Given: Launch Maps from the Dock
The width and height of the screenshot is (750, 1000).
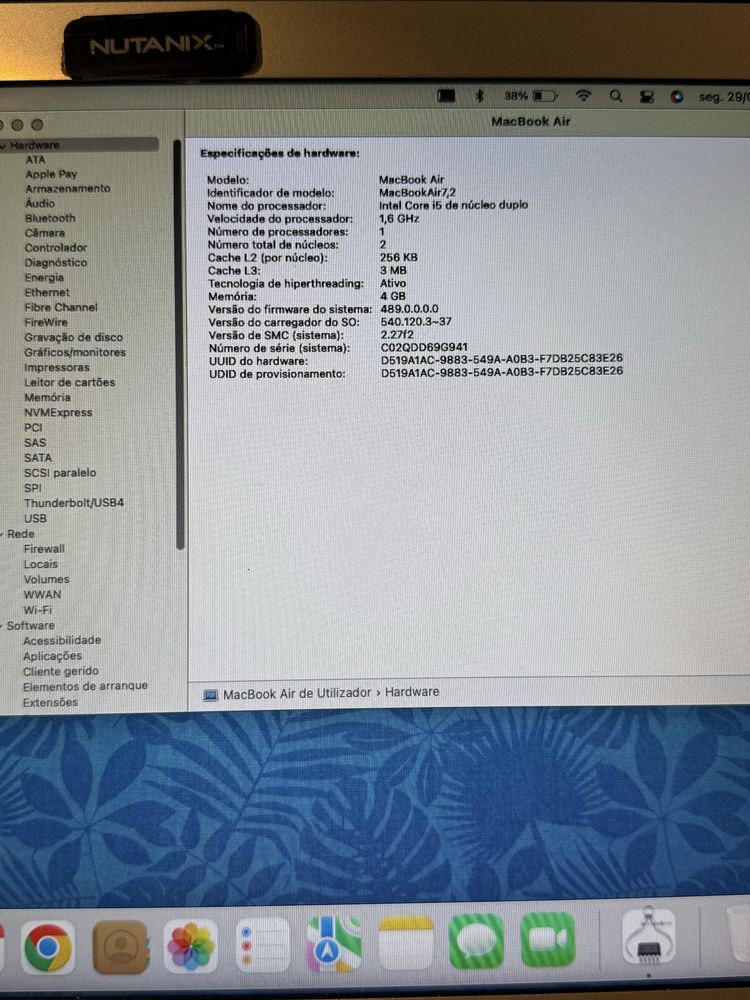Looking at the screenshot, I should (x=334, y=945).
